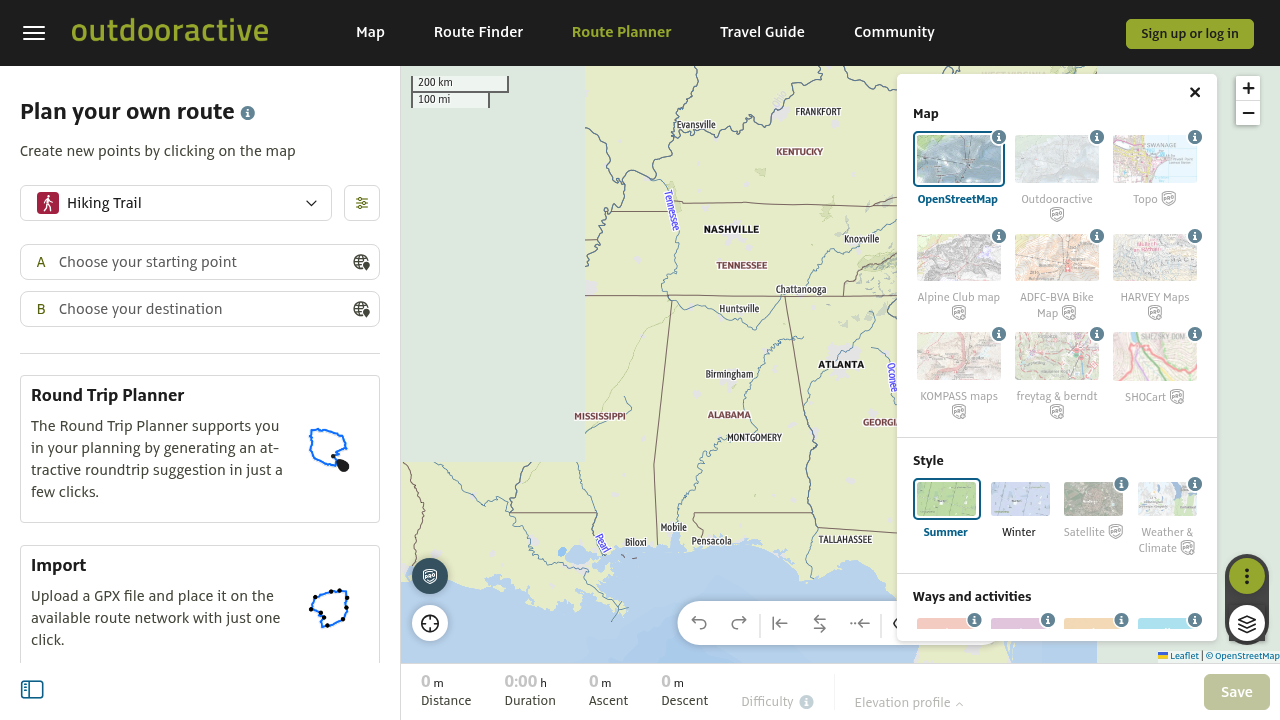The height and width of the screenshot is (720, 1280).
Task: Open the Route Finder menu item
Action: 478,32
